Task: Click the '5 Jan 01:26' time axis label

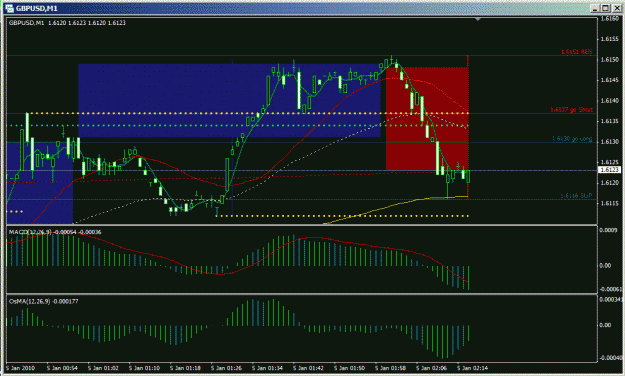Action: coord(227,368)
